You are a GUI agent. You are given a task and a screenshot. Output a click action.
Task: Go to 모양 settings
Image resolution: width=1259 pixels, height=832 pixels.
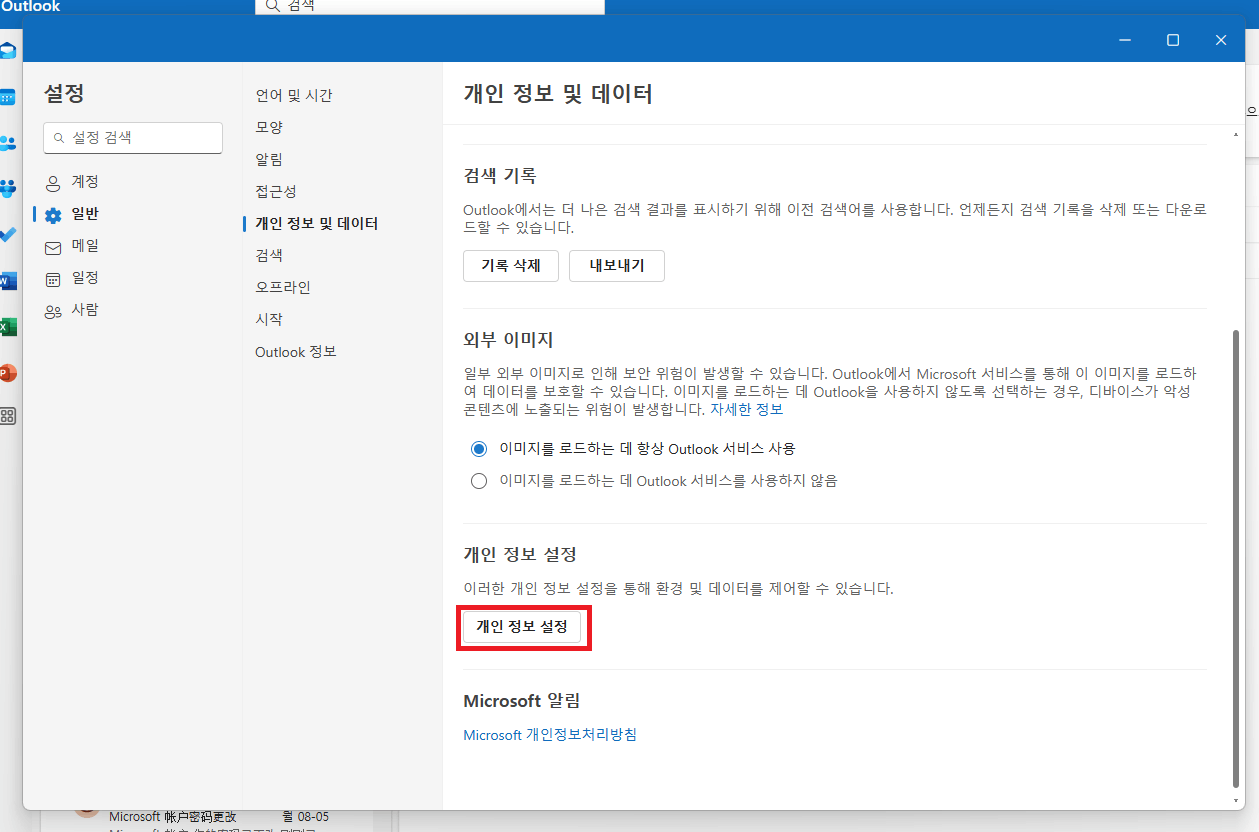pyautogui.click(x=269, y=127)
